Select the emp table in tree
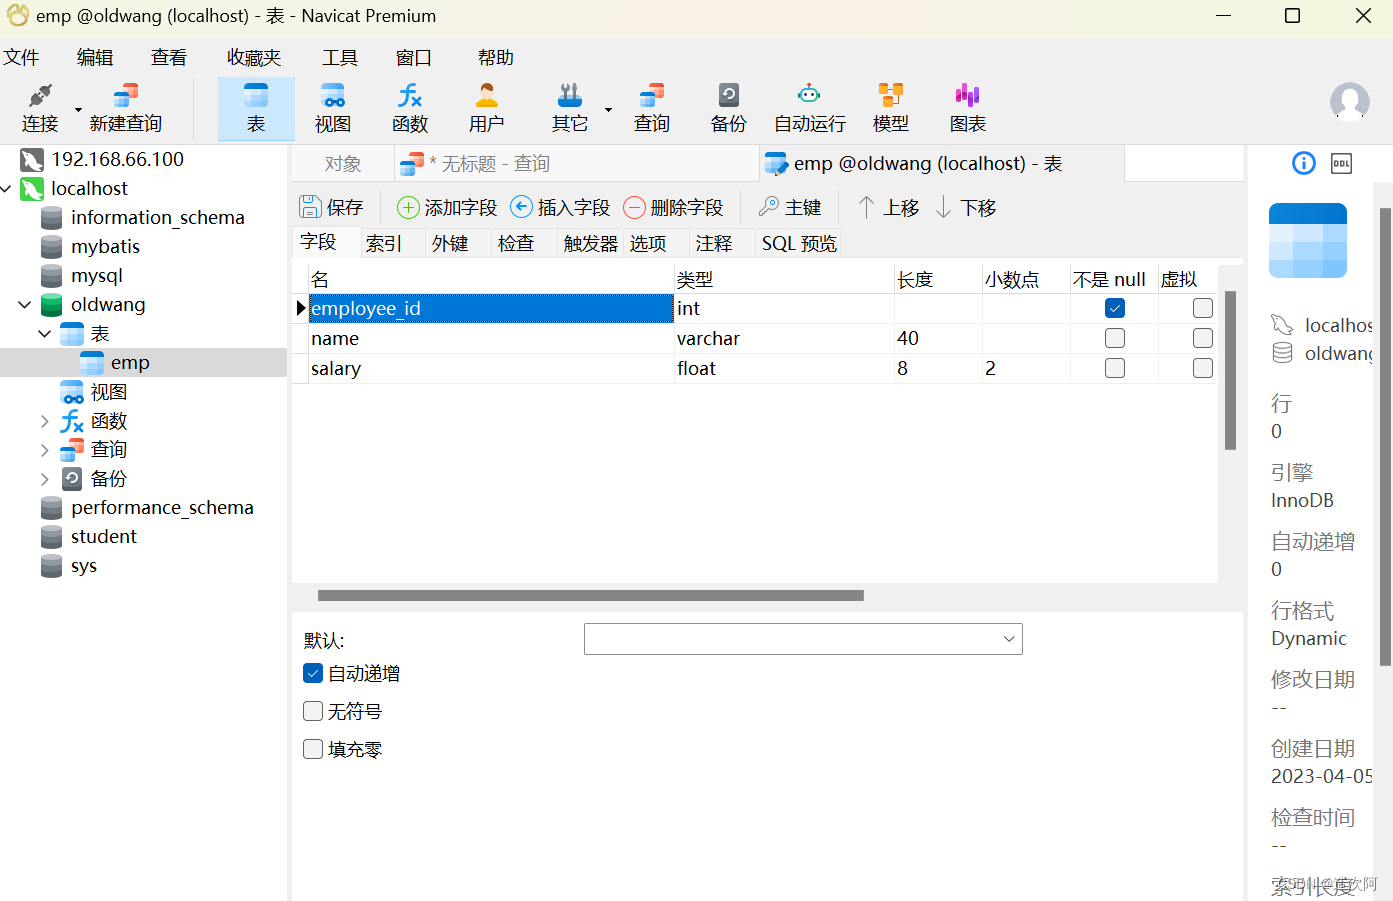 pos(130,362)
